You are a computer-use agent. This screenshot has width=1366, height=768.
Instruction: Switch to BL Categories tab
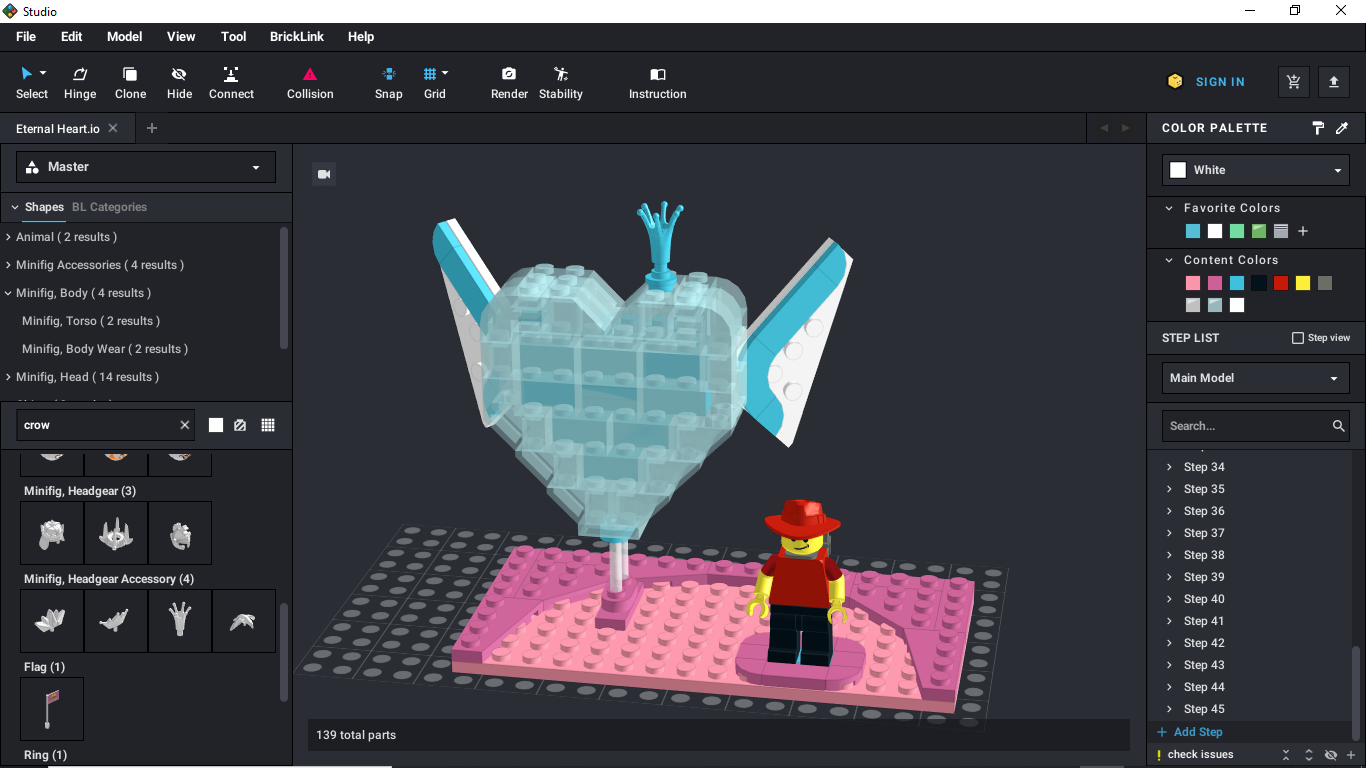(109, 207)
